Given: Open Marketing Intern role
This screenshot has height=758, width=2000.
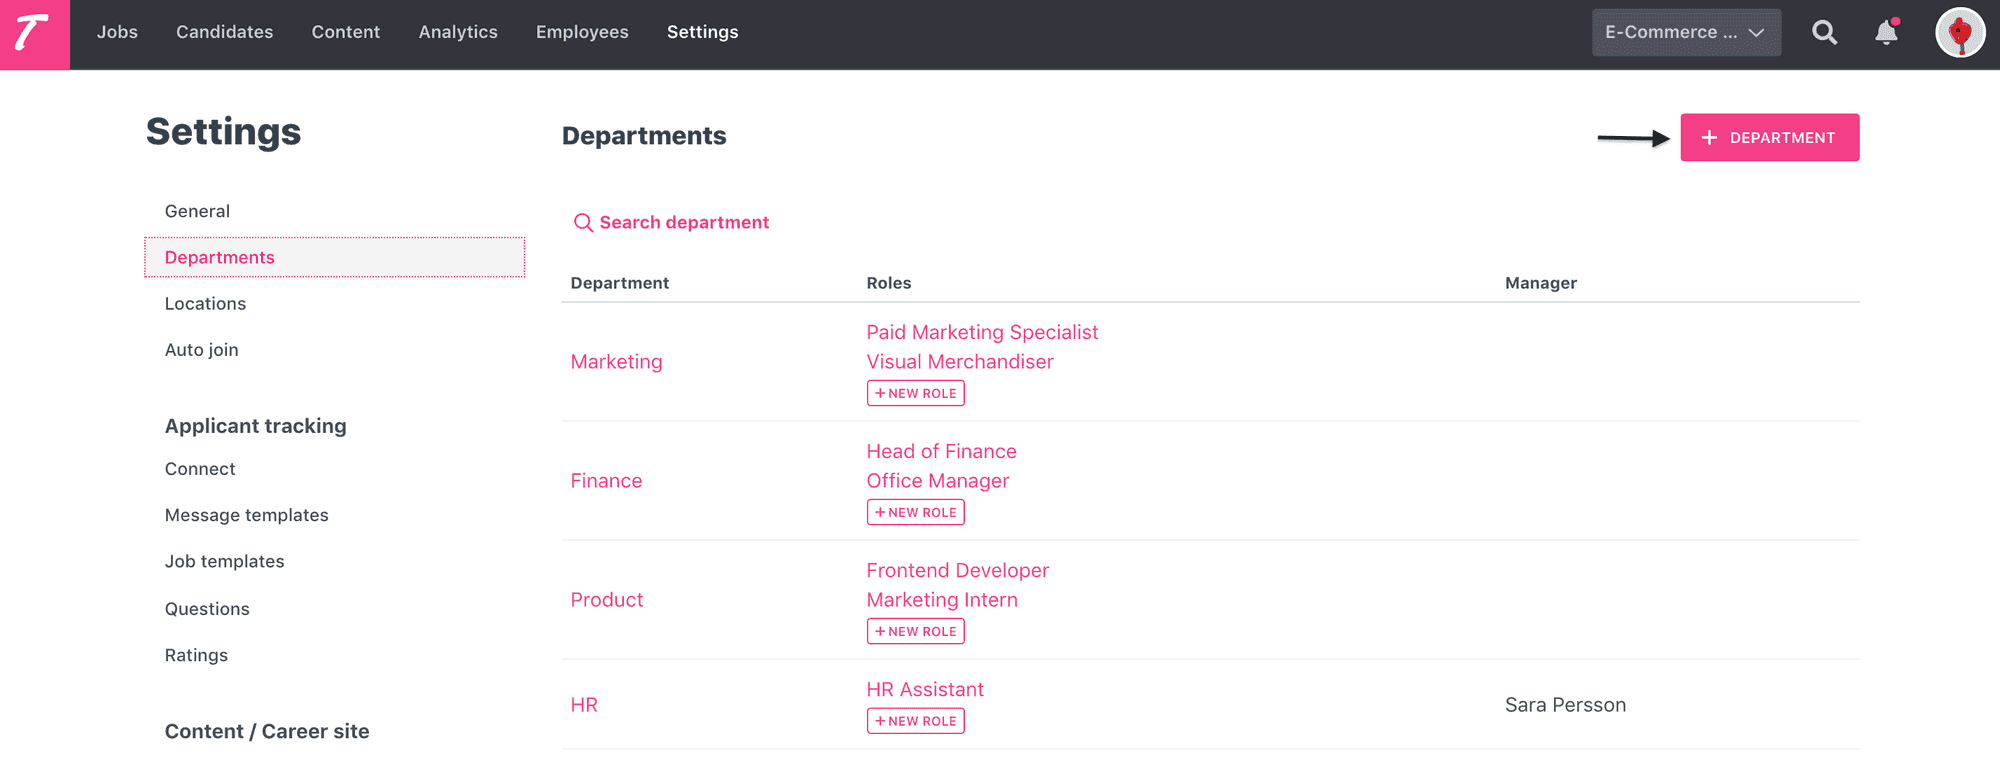Looking at the screenshot, I should (942, 600).
